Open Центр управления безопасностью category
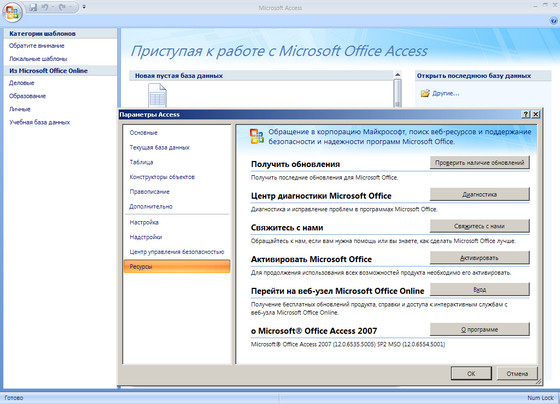 point(177,252)
